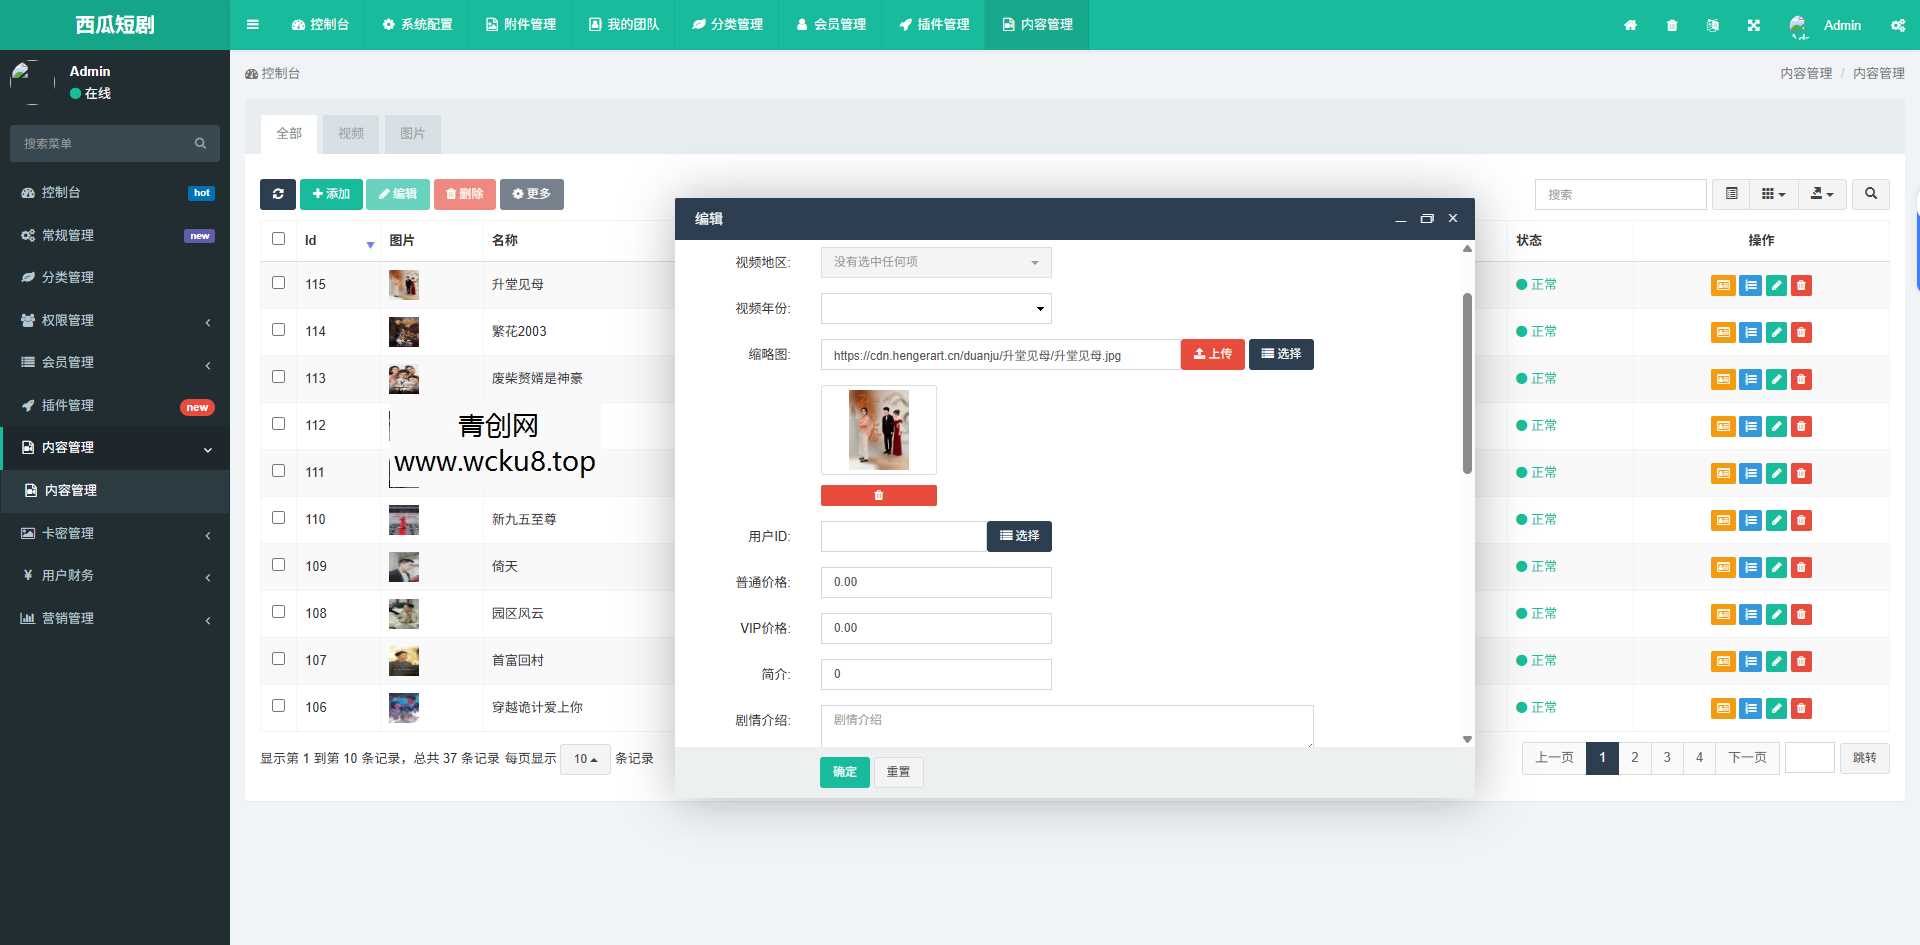Click red trash icon for row 115
The image size is (1920, 945).
1801,285
